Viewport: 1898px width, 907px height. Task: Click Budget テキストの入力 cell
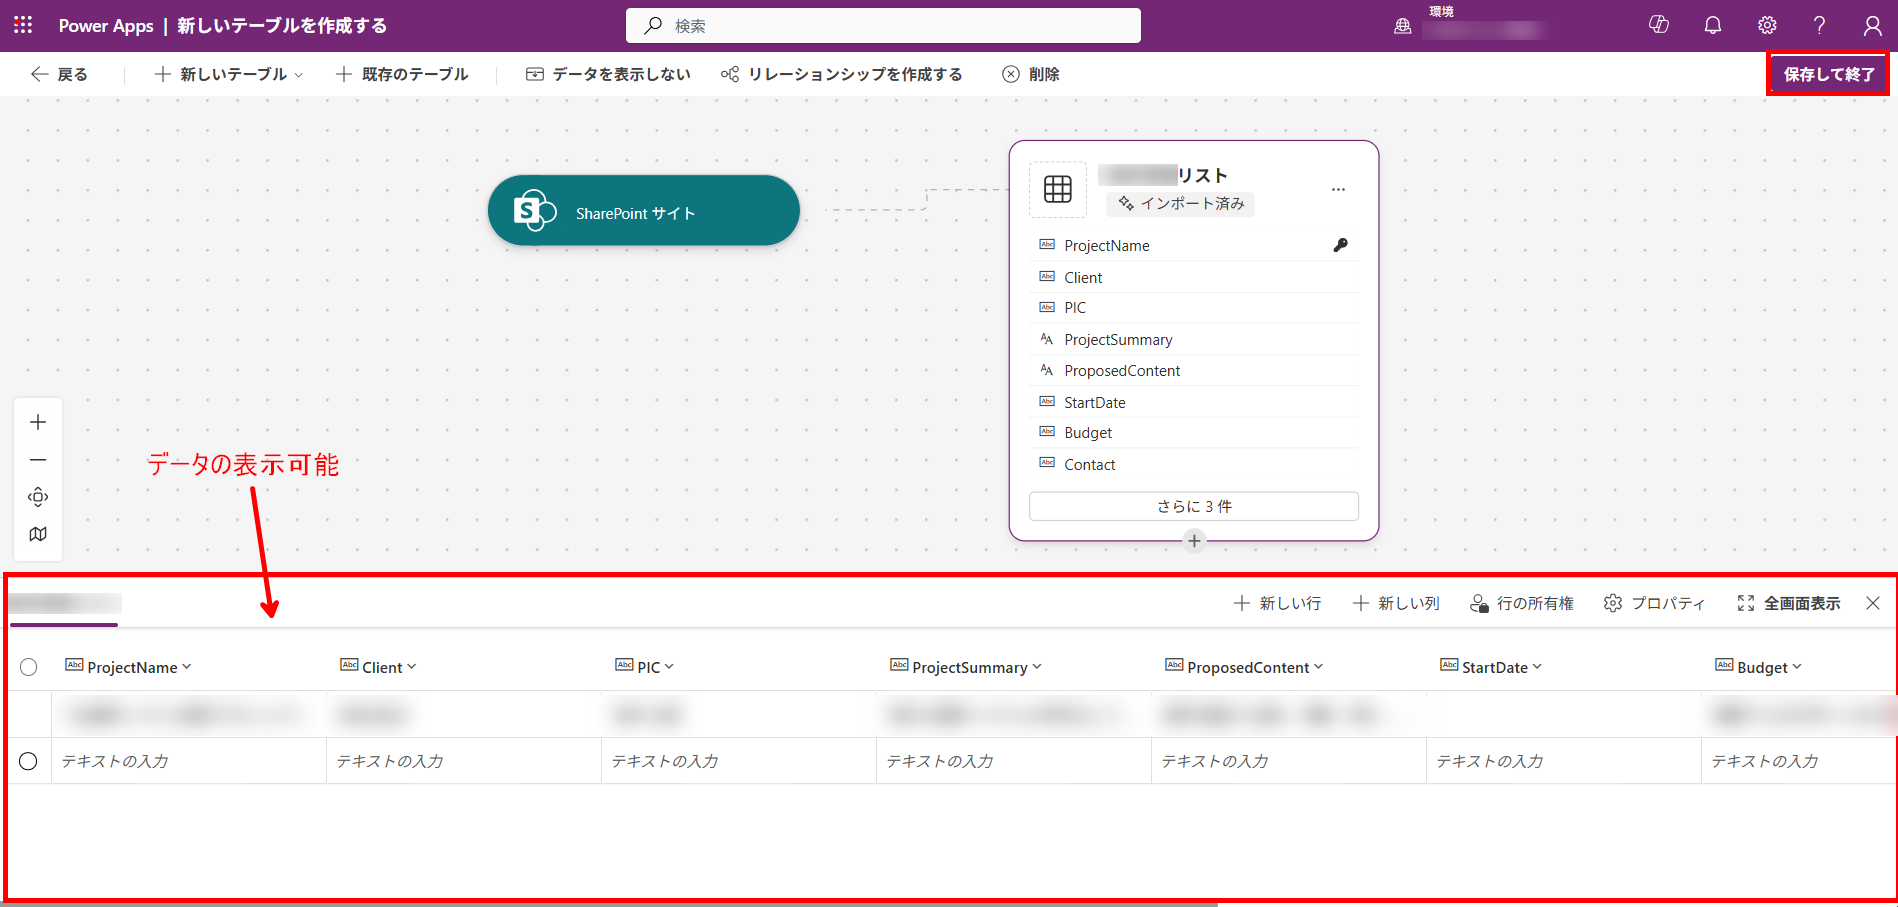tap(1798, 761)
